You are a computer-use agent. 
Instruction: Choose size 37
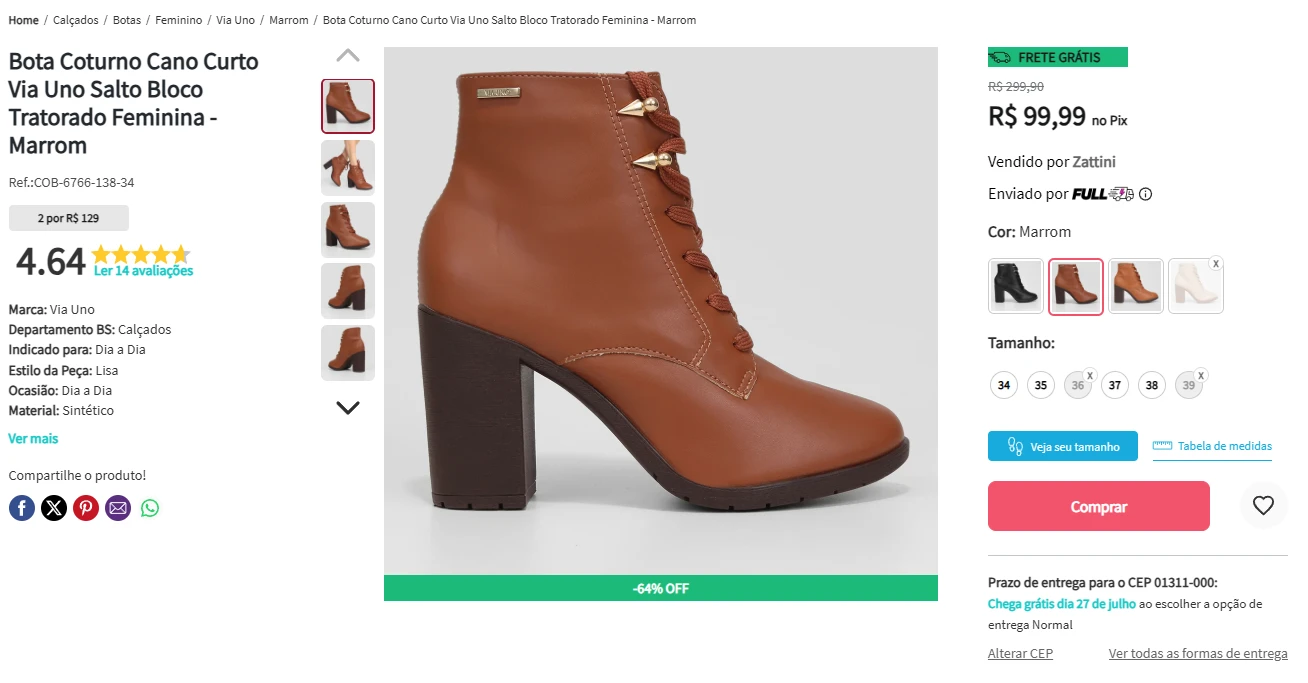[1115, 385]
